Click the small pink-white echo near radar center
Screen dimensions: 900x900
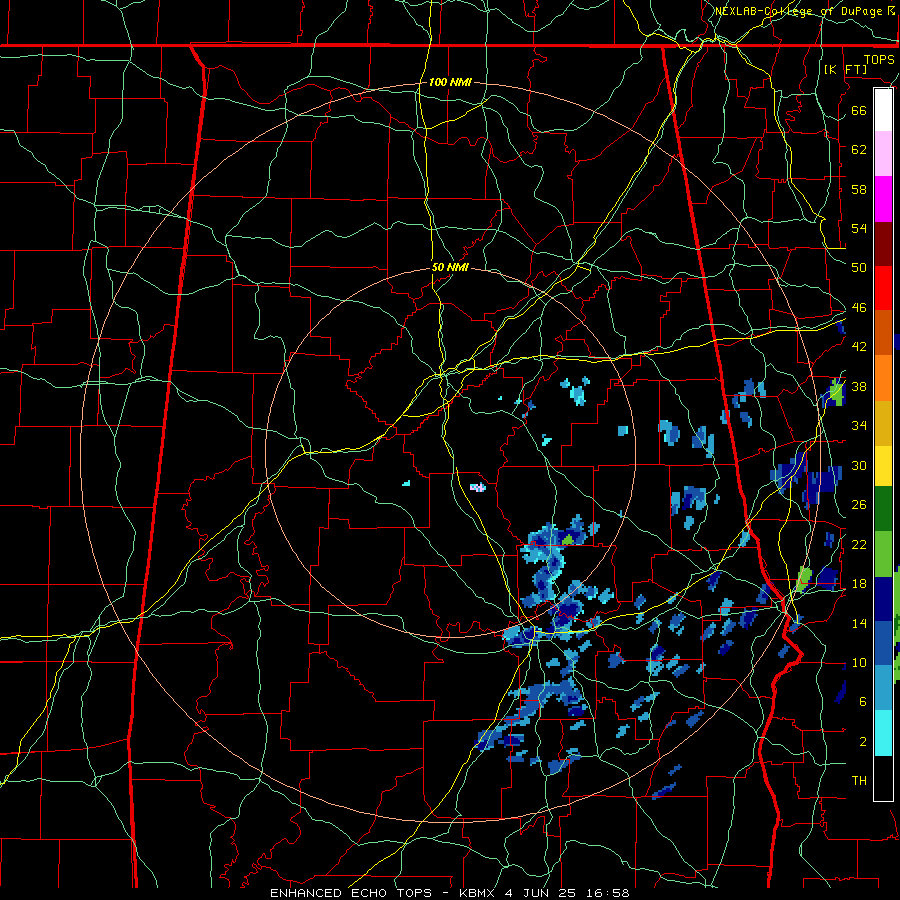(478, 487)
